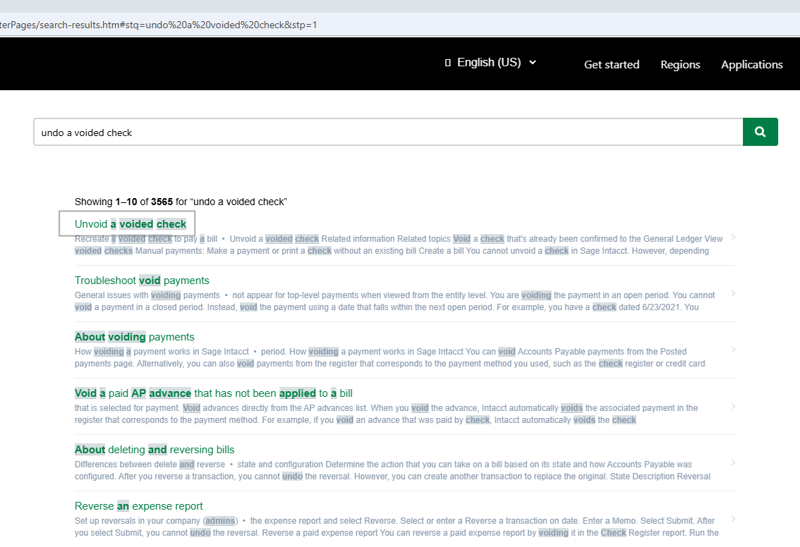Click the arrow beside Reverse an expense report result
800x547 pixels.
(x=733, y=519)
